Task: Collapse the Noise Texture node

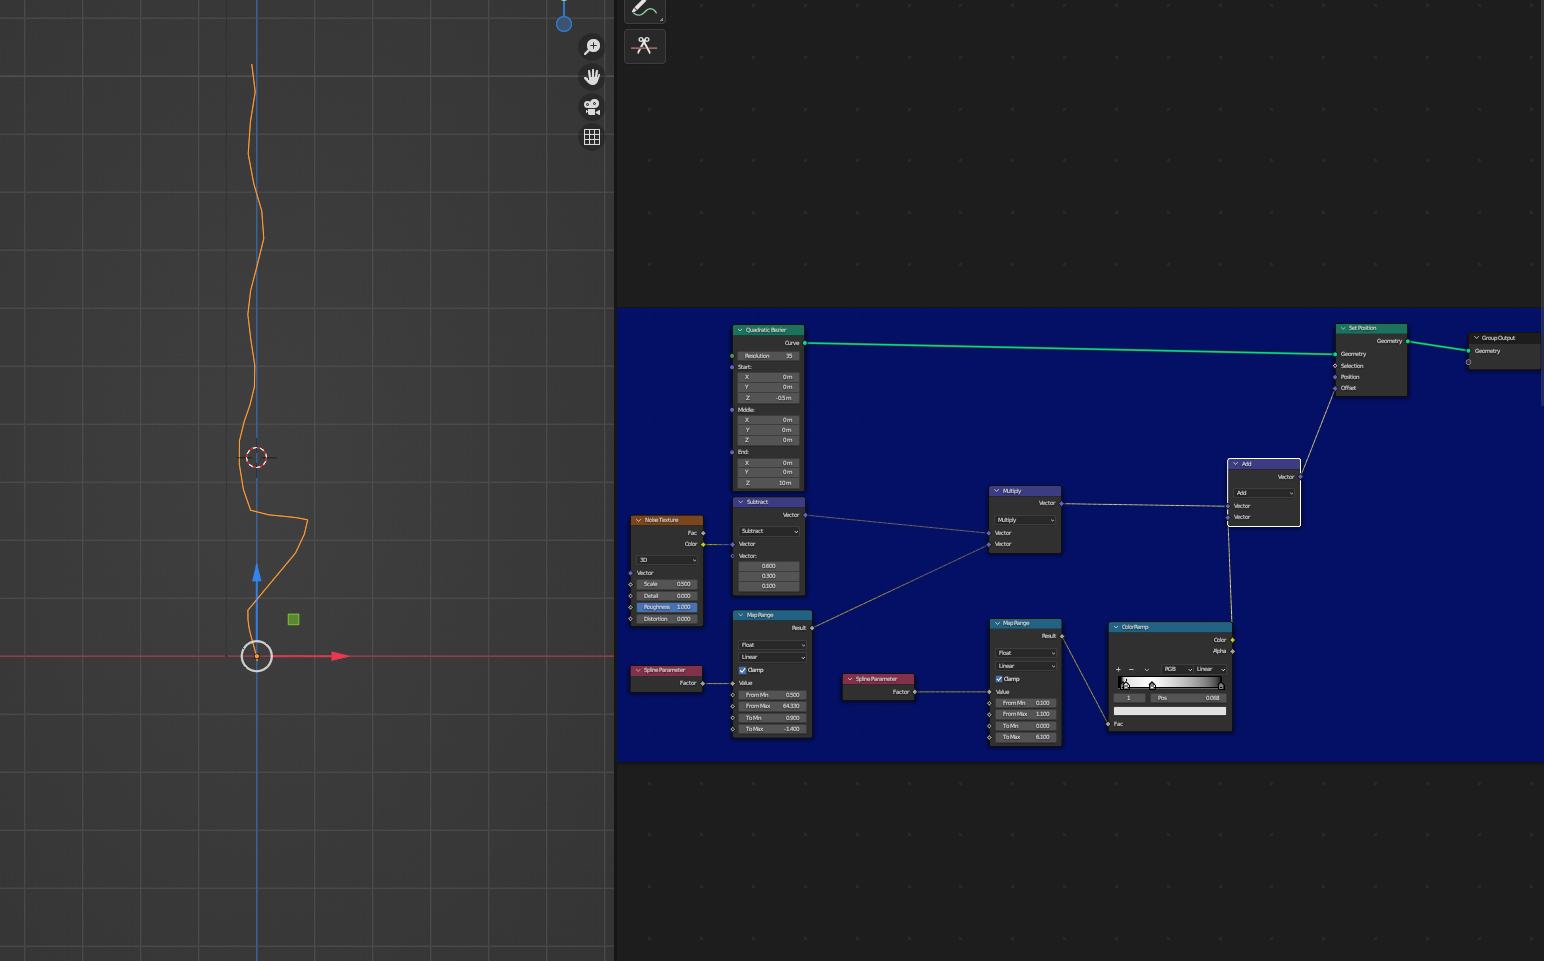Action: [638, 520]
